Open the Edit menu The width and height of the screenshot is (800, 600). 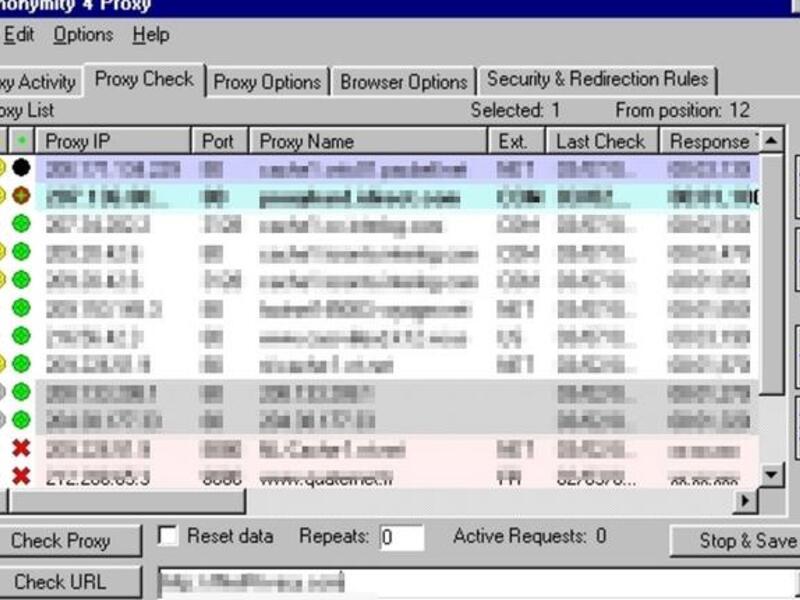pos(18,35)
